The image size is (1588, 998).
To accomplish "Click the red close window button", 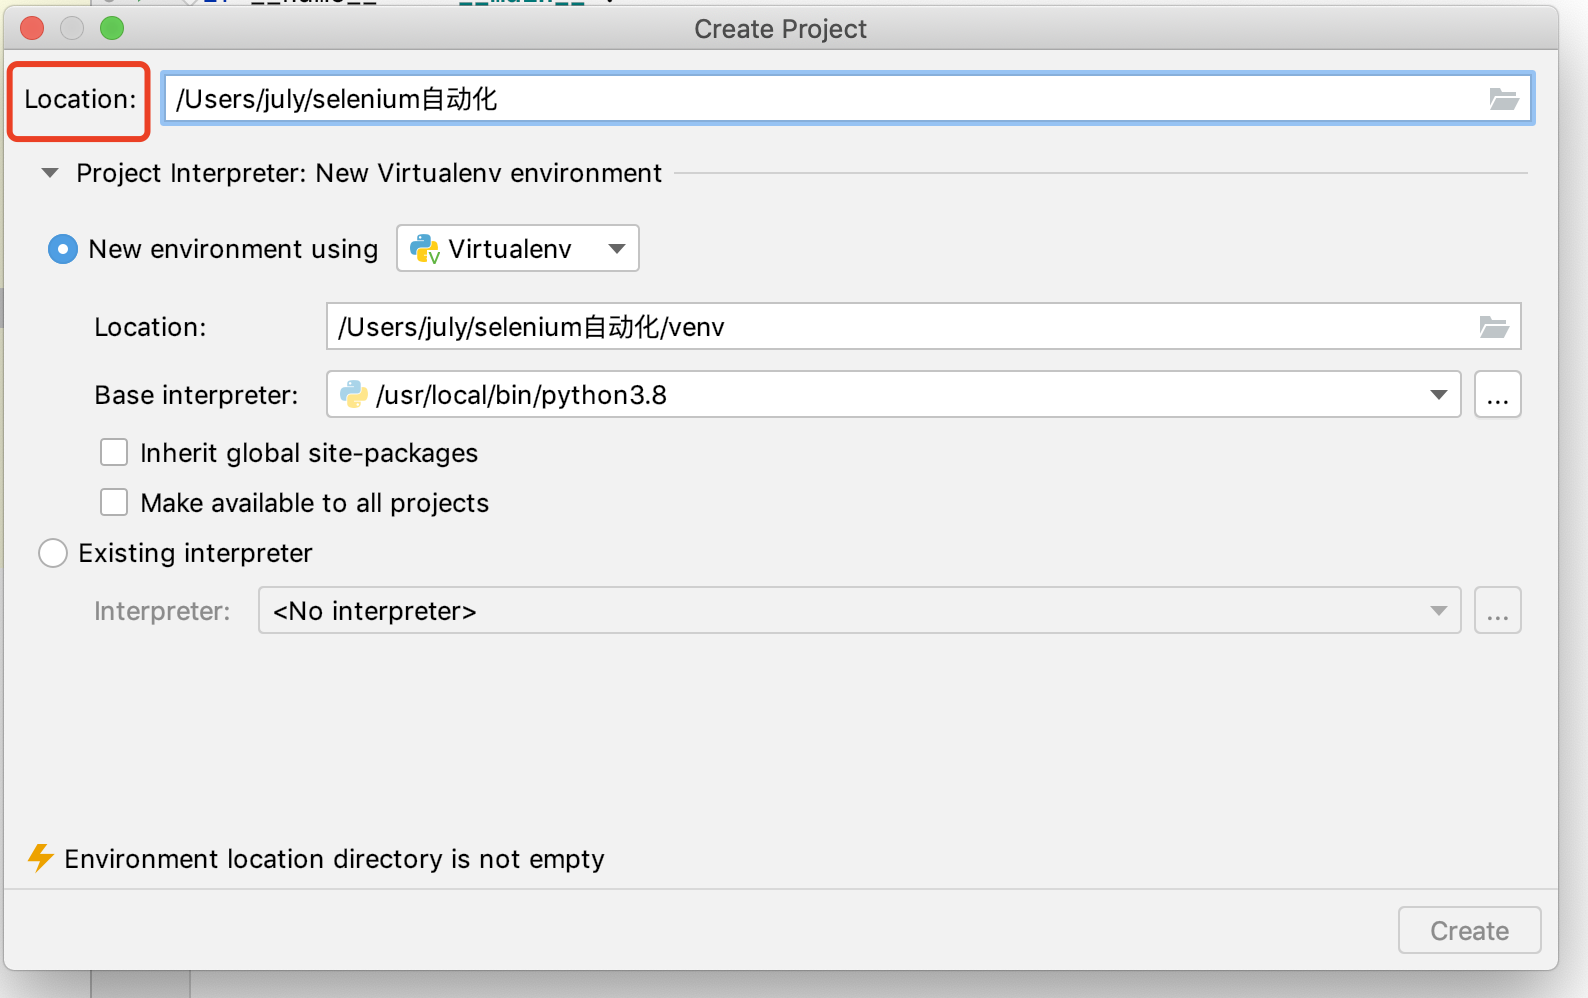I will coord(32,28).
